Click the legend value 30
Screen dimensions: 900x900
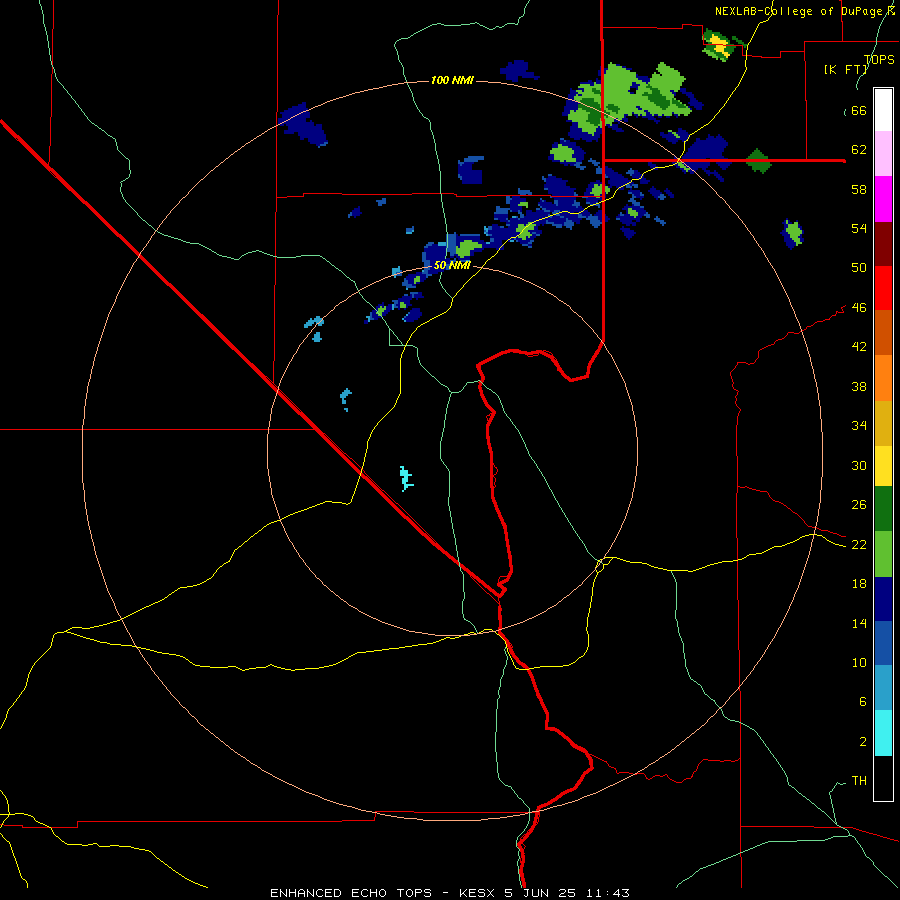click(859, 465)
